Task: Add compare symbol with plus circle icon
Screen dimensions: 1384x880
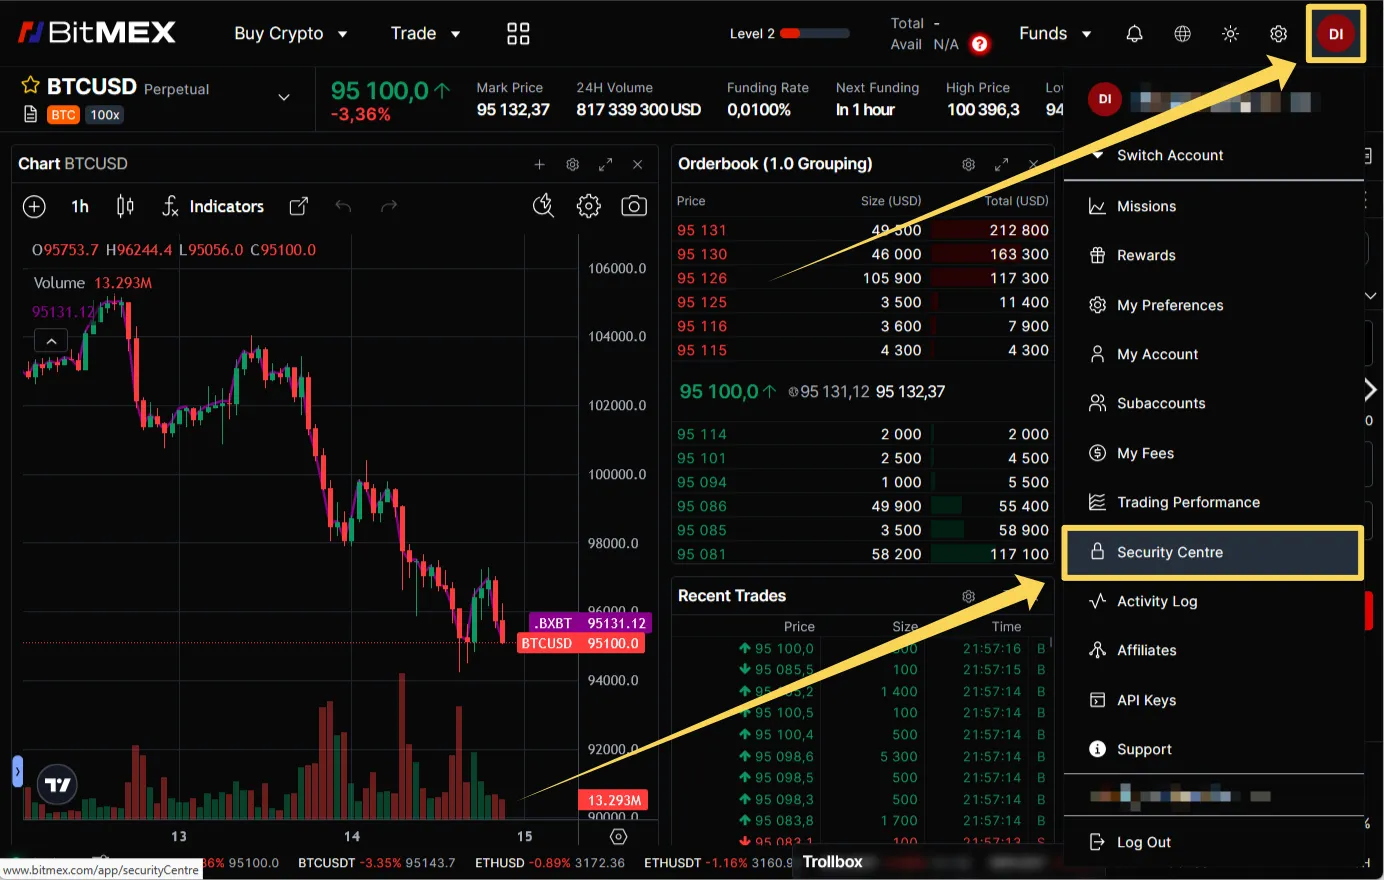Action: coord(34,206)
